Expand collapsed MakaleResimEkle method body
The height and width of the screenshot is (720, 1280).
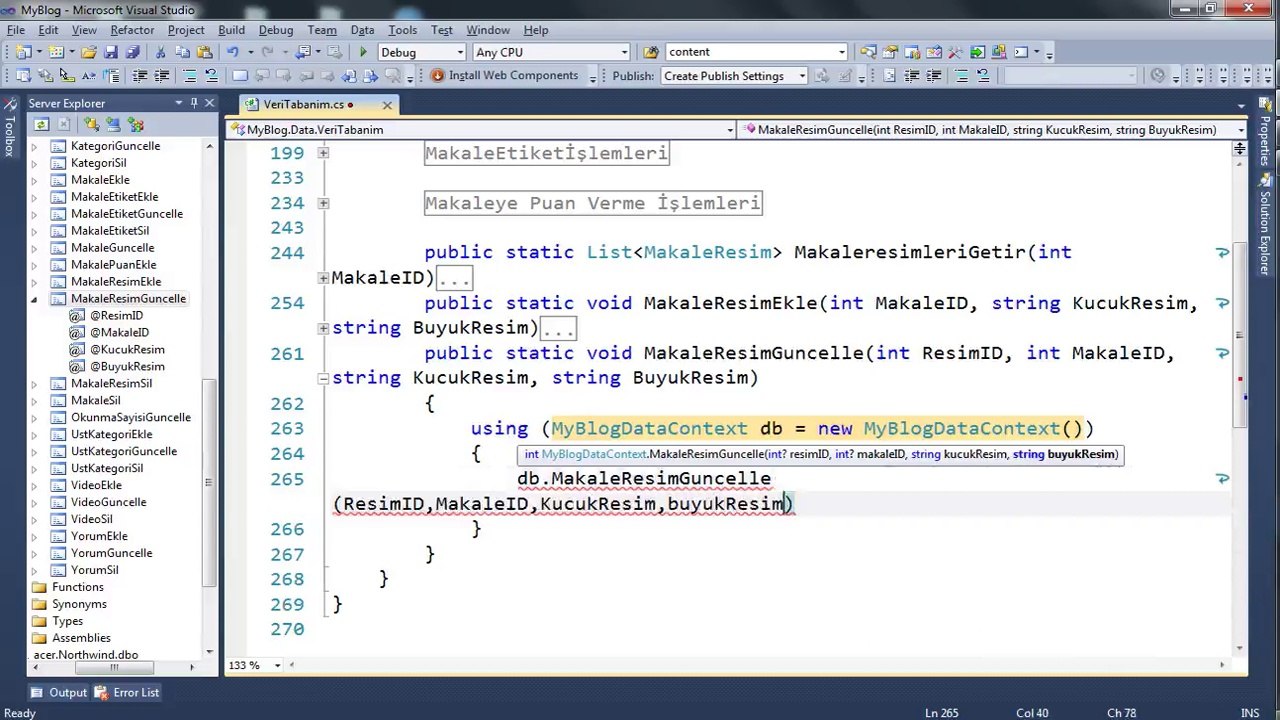click(x=323, y=328)
